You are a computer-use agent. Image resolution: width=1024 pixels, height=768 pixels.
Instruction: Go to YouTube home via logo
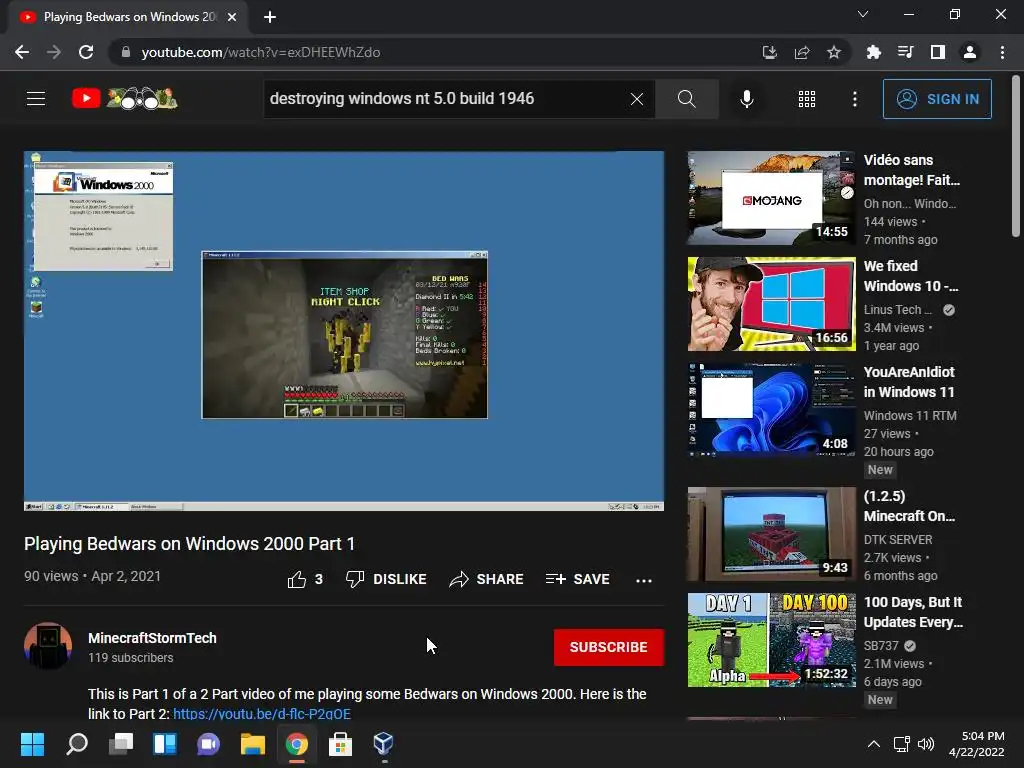pyautogui.click(x=124, y=99)
